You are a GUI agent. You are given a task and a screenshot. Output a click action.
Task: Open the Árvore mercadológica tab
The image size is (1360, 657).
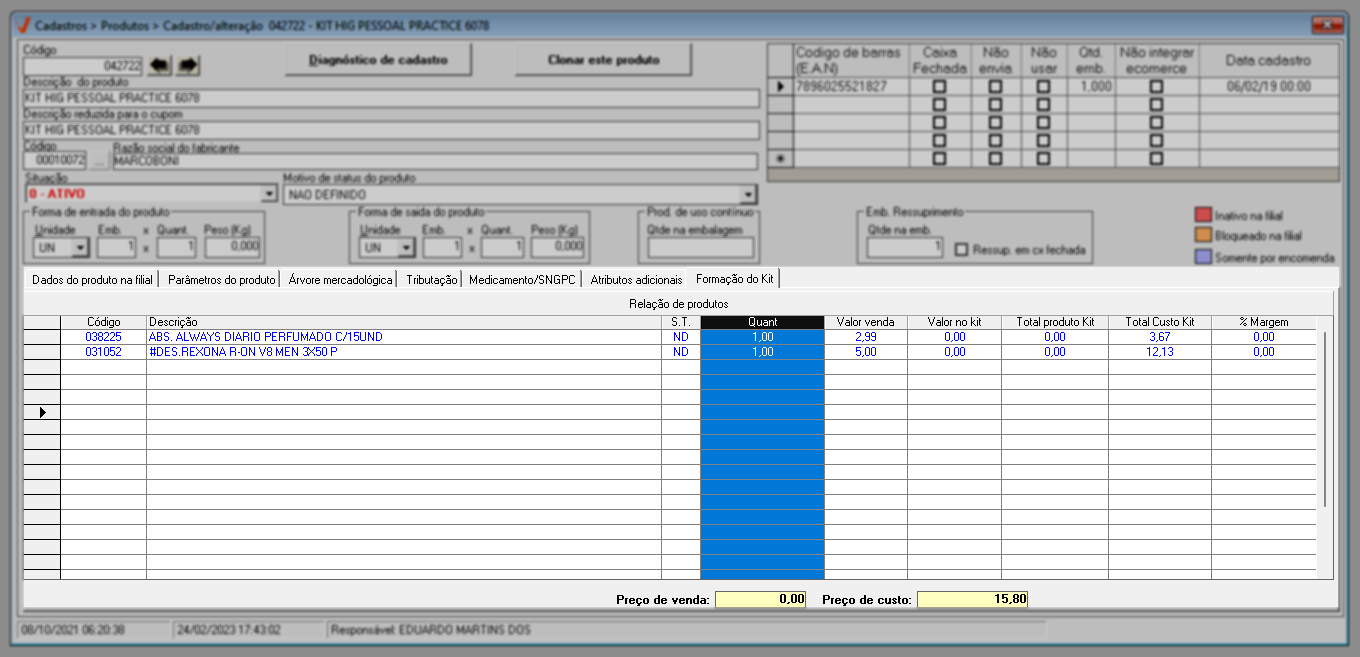pos(340,280)
